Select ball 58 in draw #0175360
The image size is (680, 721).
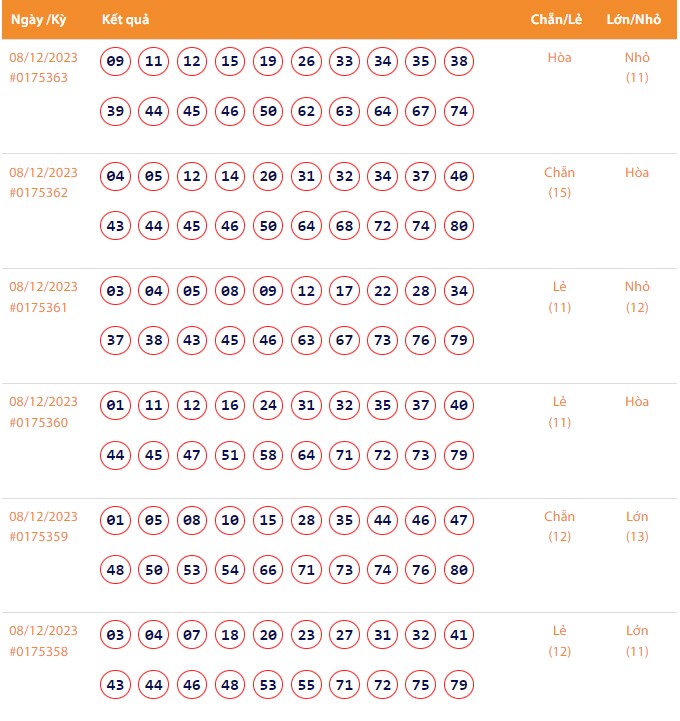coord(268,455)
